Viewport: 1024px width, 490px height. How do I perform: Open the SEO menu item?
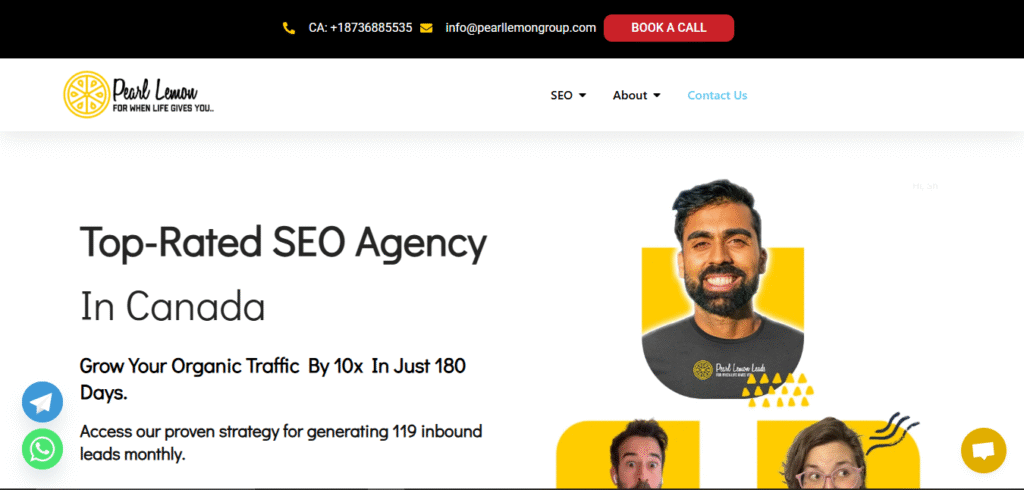pyautogui.click(x=561, y=95)
